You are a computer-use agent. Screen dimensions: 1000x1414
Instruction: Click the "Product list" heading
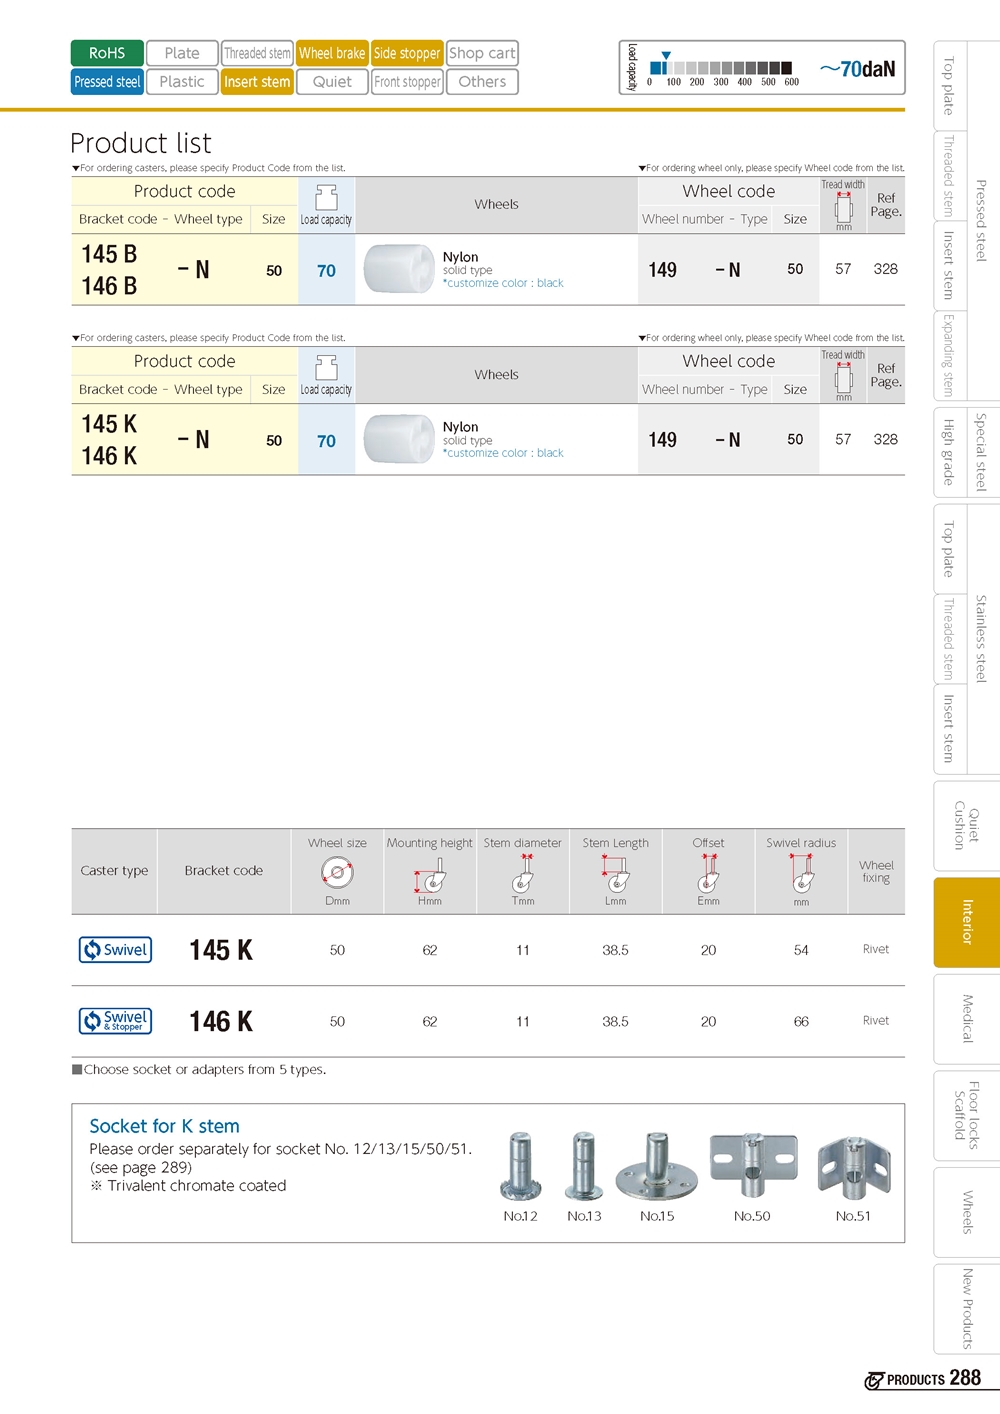(141, 143)
